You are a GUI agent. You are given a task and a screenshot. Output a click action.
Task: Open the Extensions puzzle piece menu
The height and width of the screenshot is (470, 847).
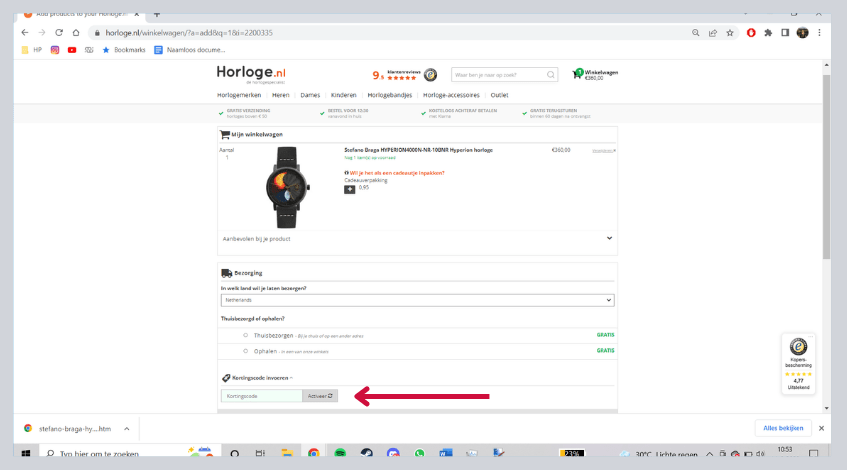[768, 33]
